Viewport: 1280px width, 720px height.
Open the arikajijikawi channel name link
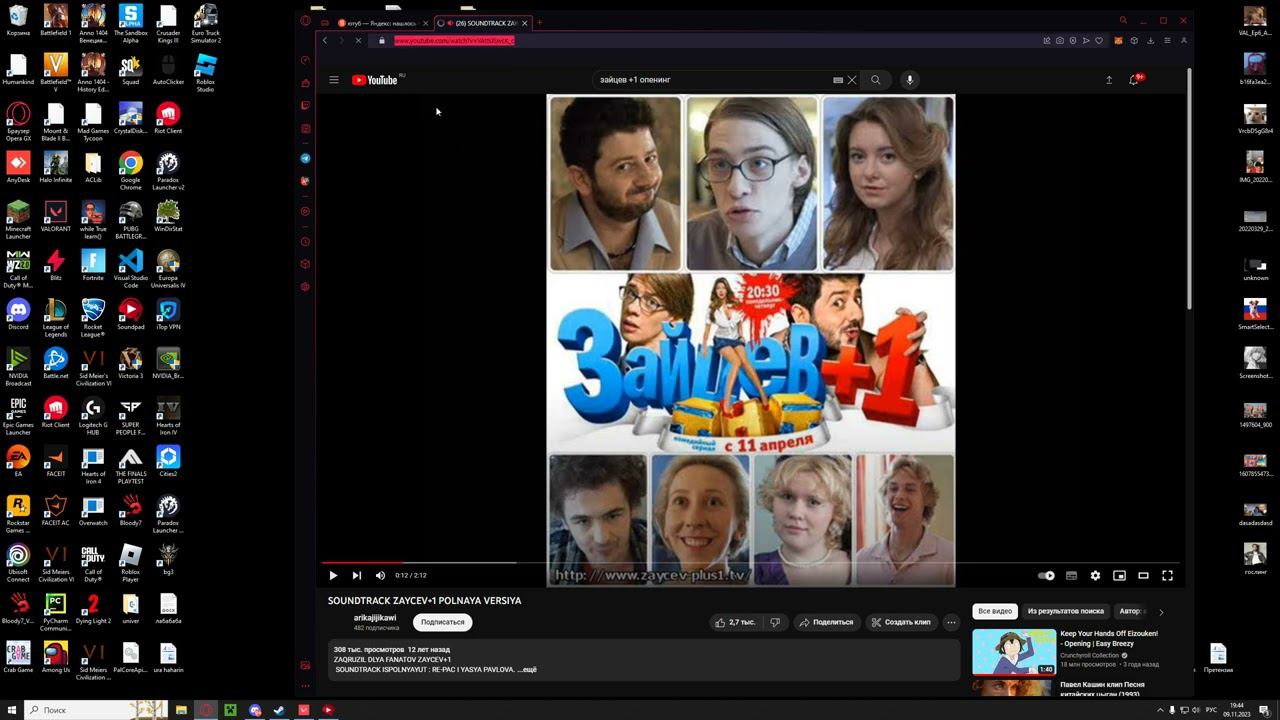click(375, 618)
